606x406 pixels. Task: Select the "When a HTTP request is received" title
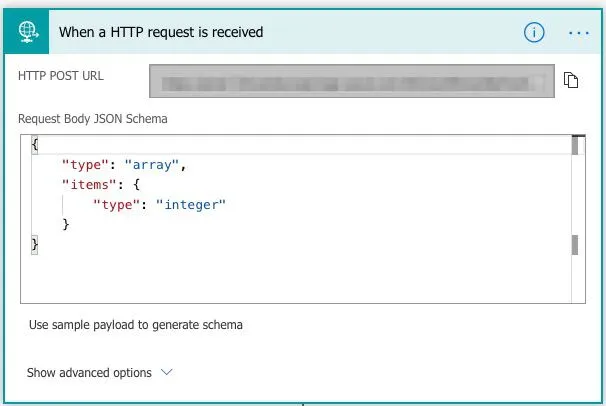coord(161,32)
